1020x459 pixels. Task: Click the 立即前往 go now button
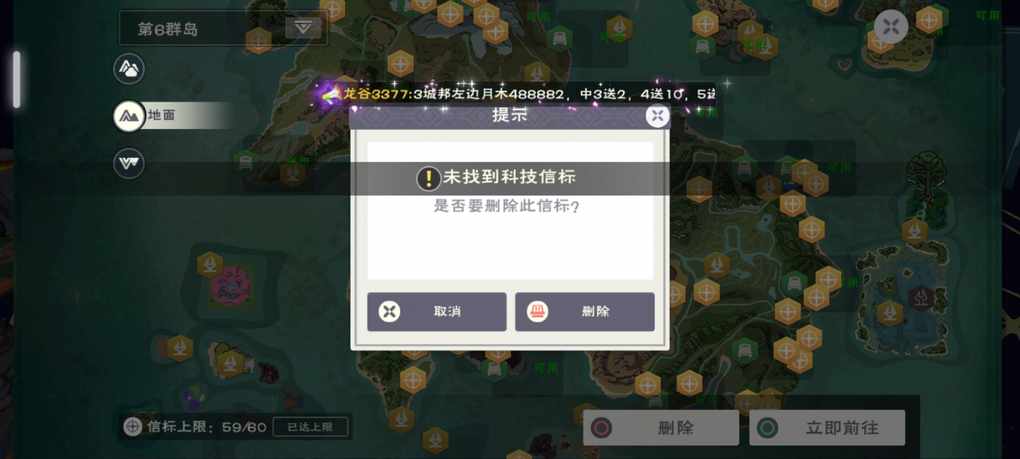827,428
